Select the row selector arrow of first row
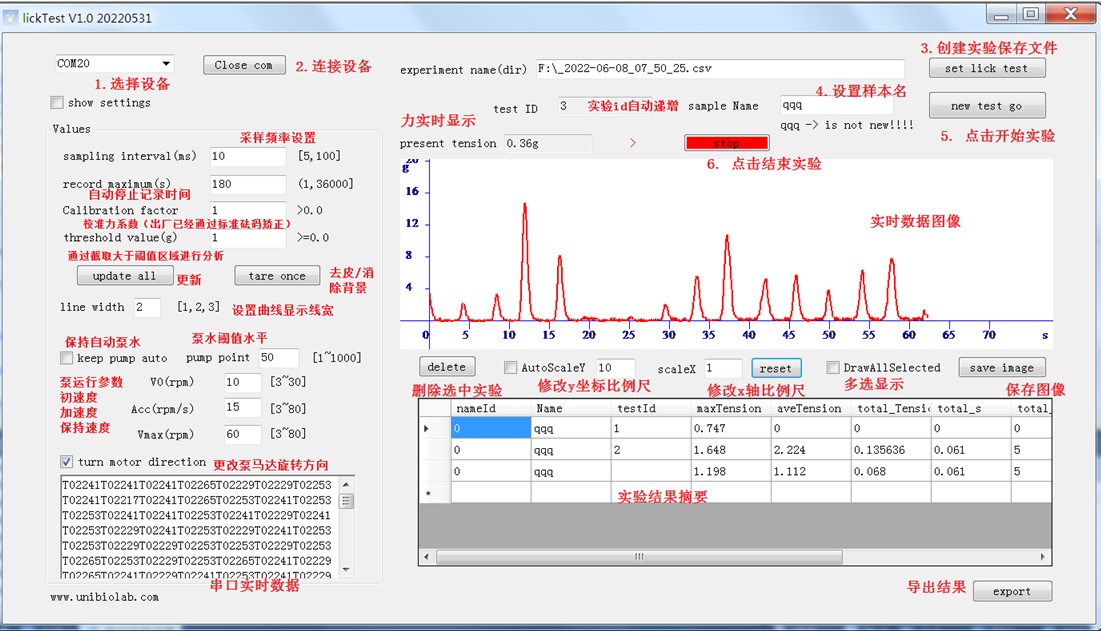Image resolution: width=1101 pixels, height=631 pixels. (x=435, y=428)
